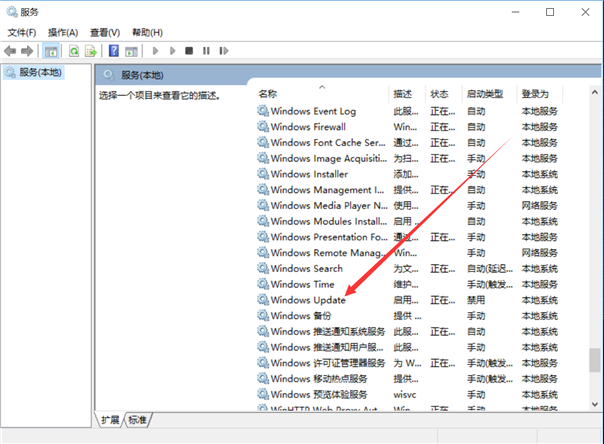
Task: Select Windows 推送通知系统服务 row
Action: coord(408,332)
